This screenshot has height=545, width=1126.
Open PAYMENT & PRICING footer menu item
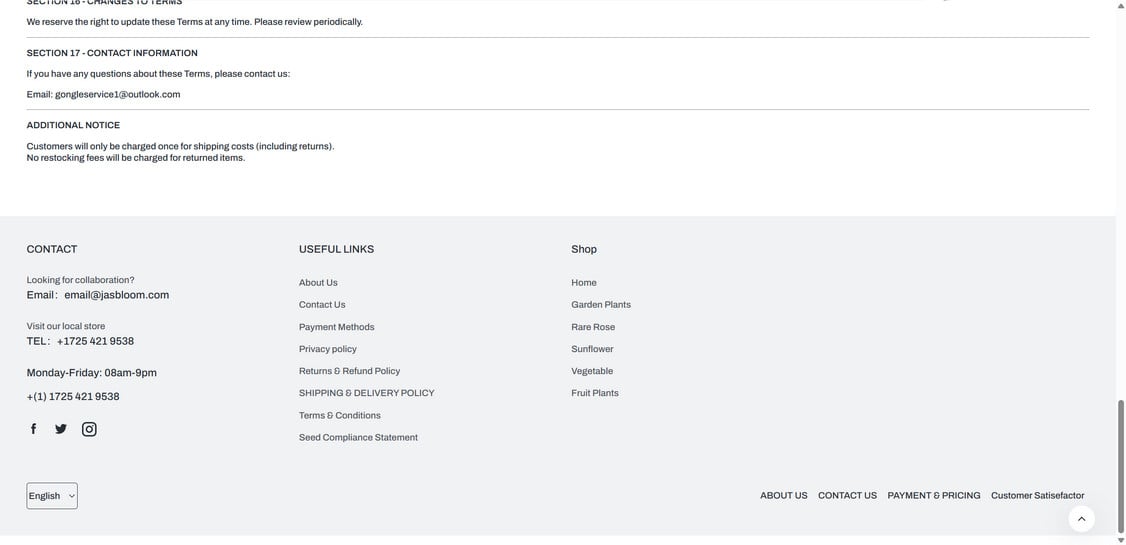[934, 495]
